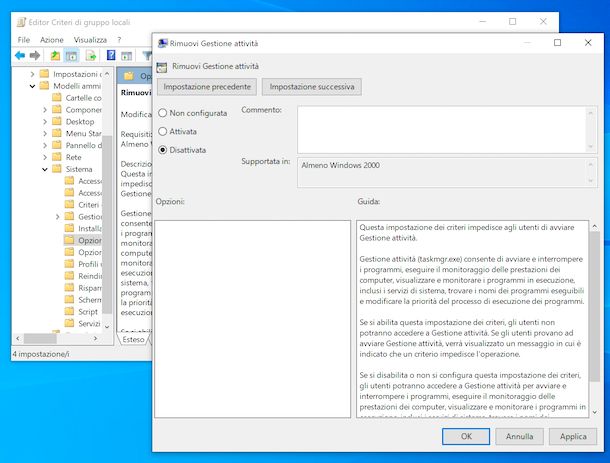Screen dimensions: 610x463
Task: Click the policy setting icon below dialog title
Action: tap(161, 67)
